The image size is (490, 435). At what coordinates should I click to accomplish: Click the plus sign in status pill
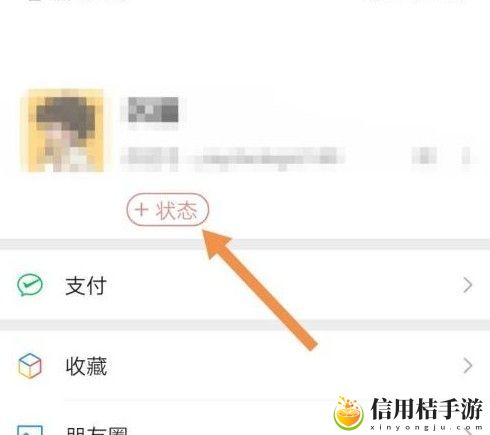point(141,210)
